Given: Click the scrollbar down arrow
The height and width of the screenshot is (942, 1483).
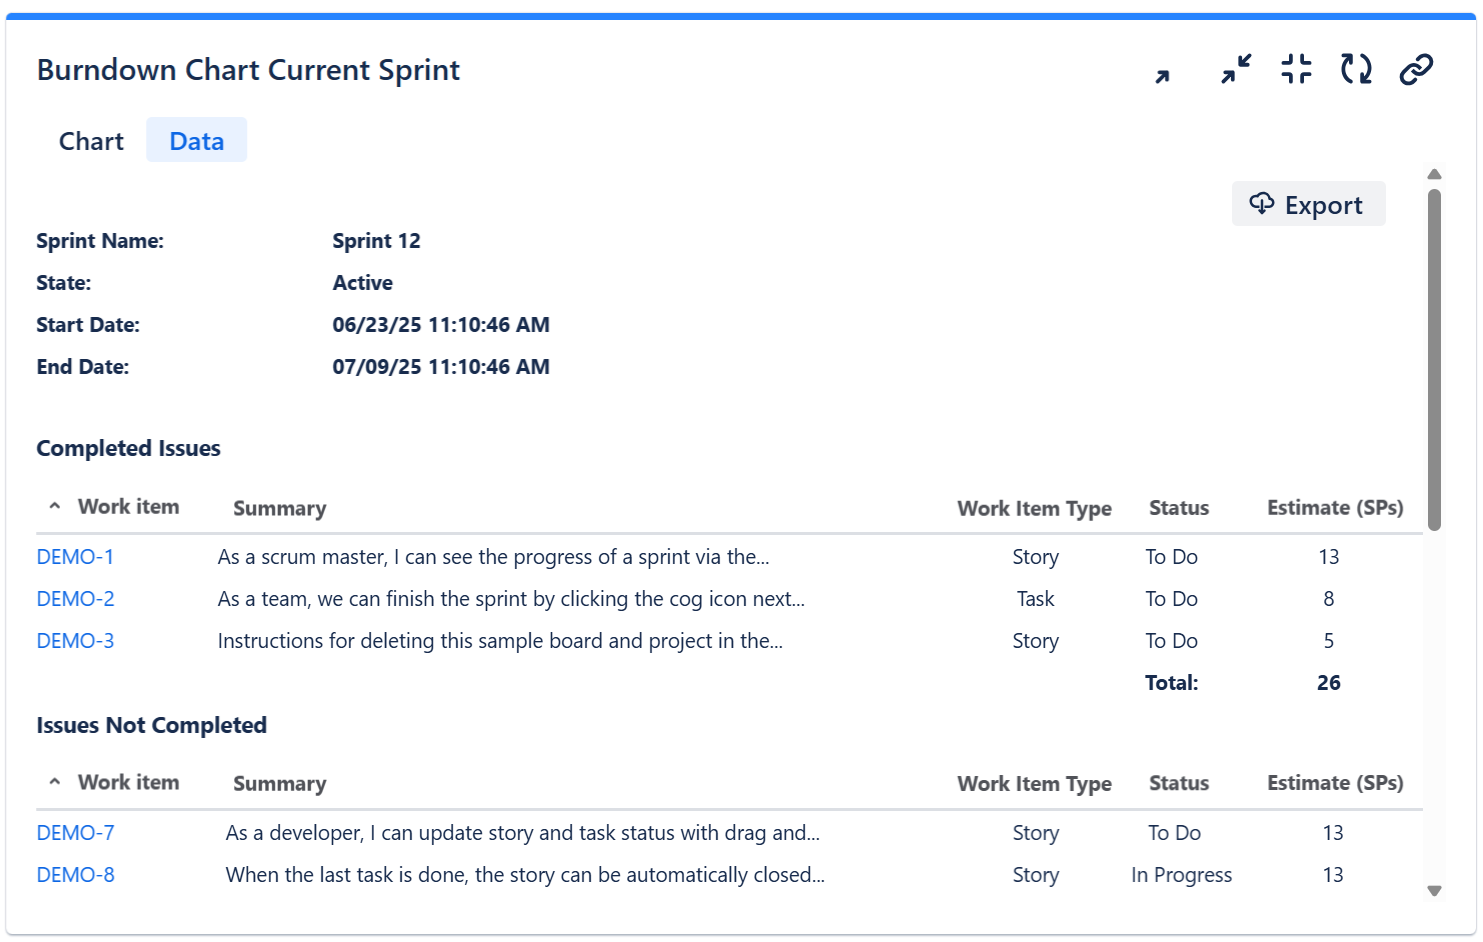Looking at the screenshot, I should (1435, 890).
